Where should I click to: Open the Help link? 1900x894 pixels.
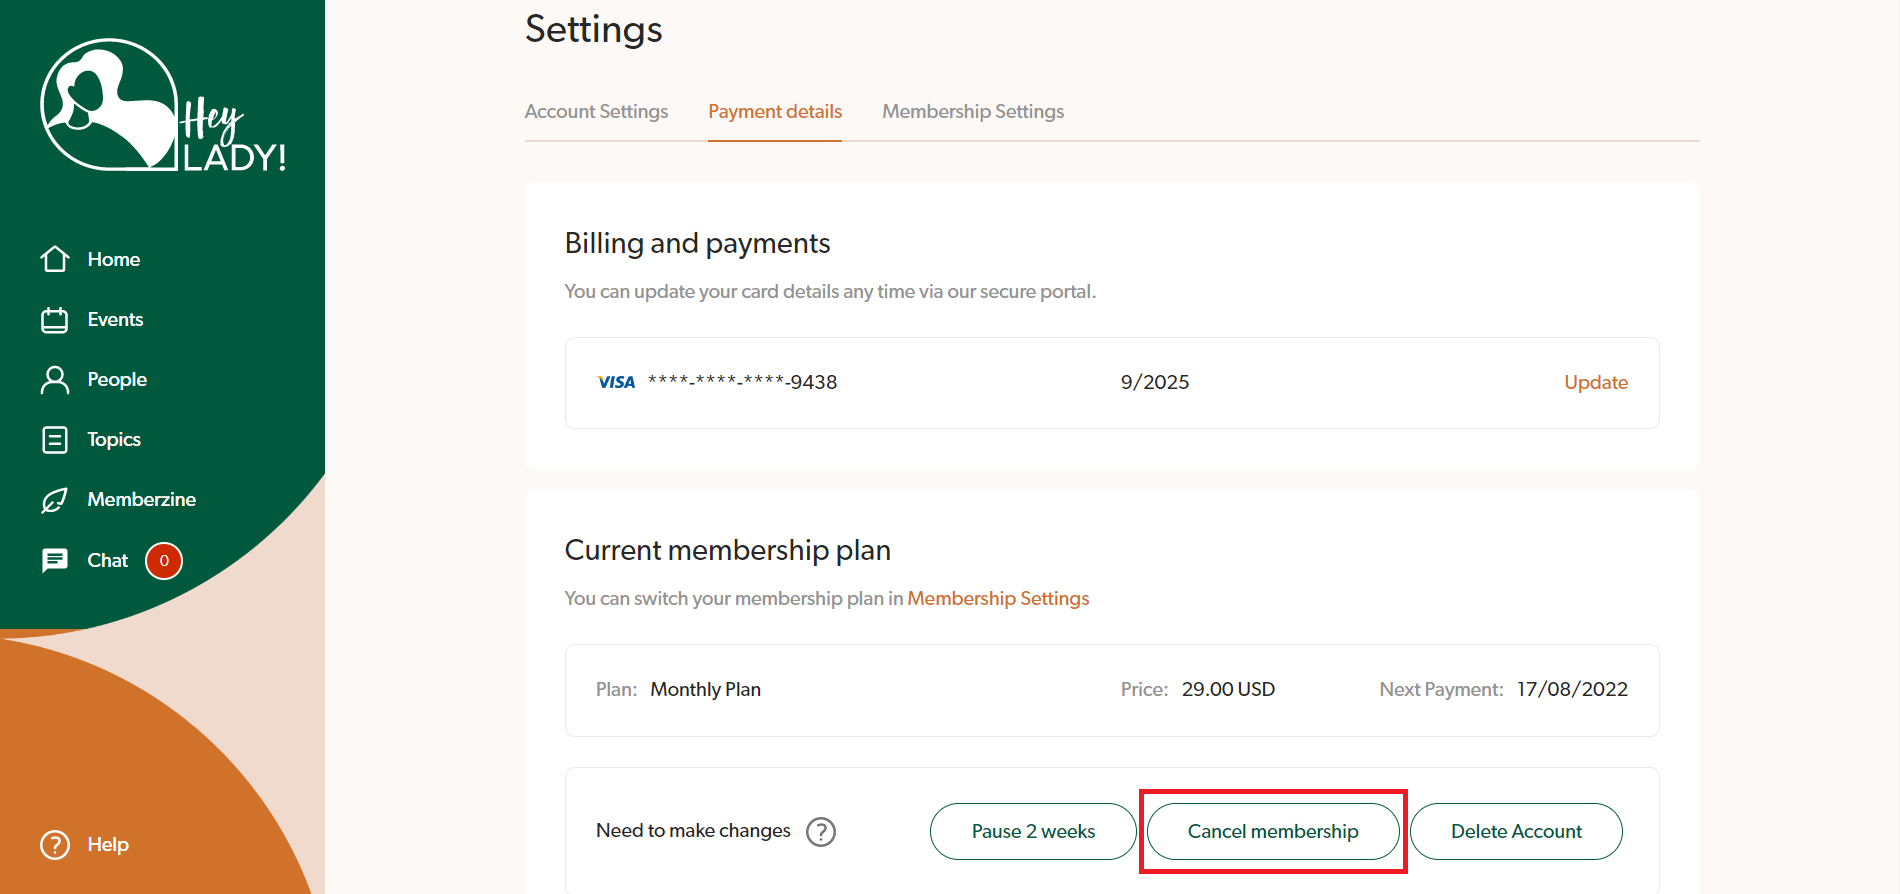pos(108,844)
